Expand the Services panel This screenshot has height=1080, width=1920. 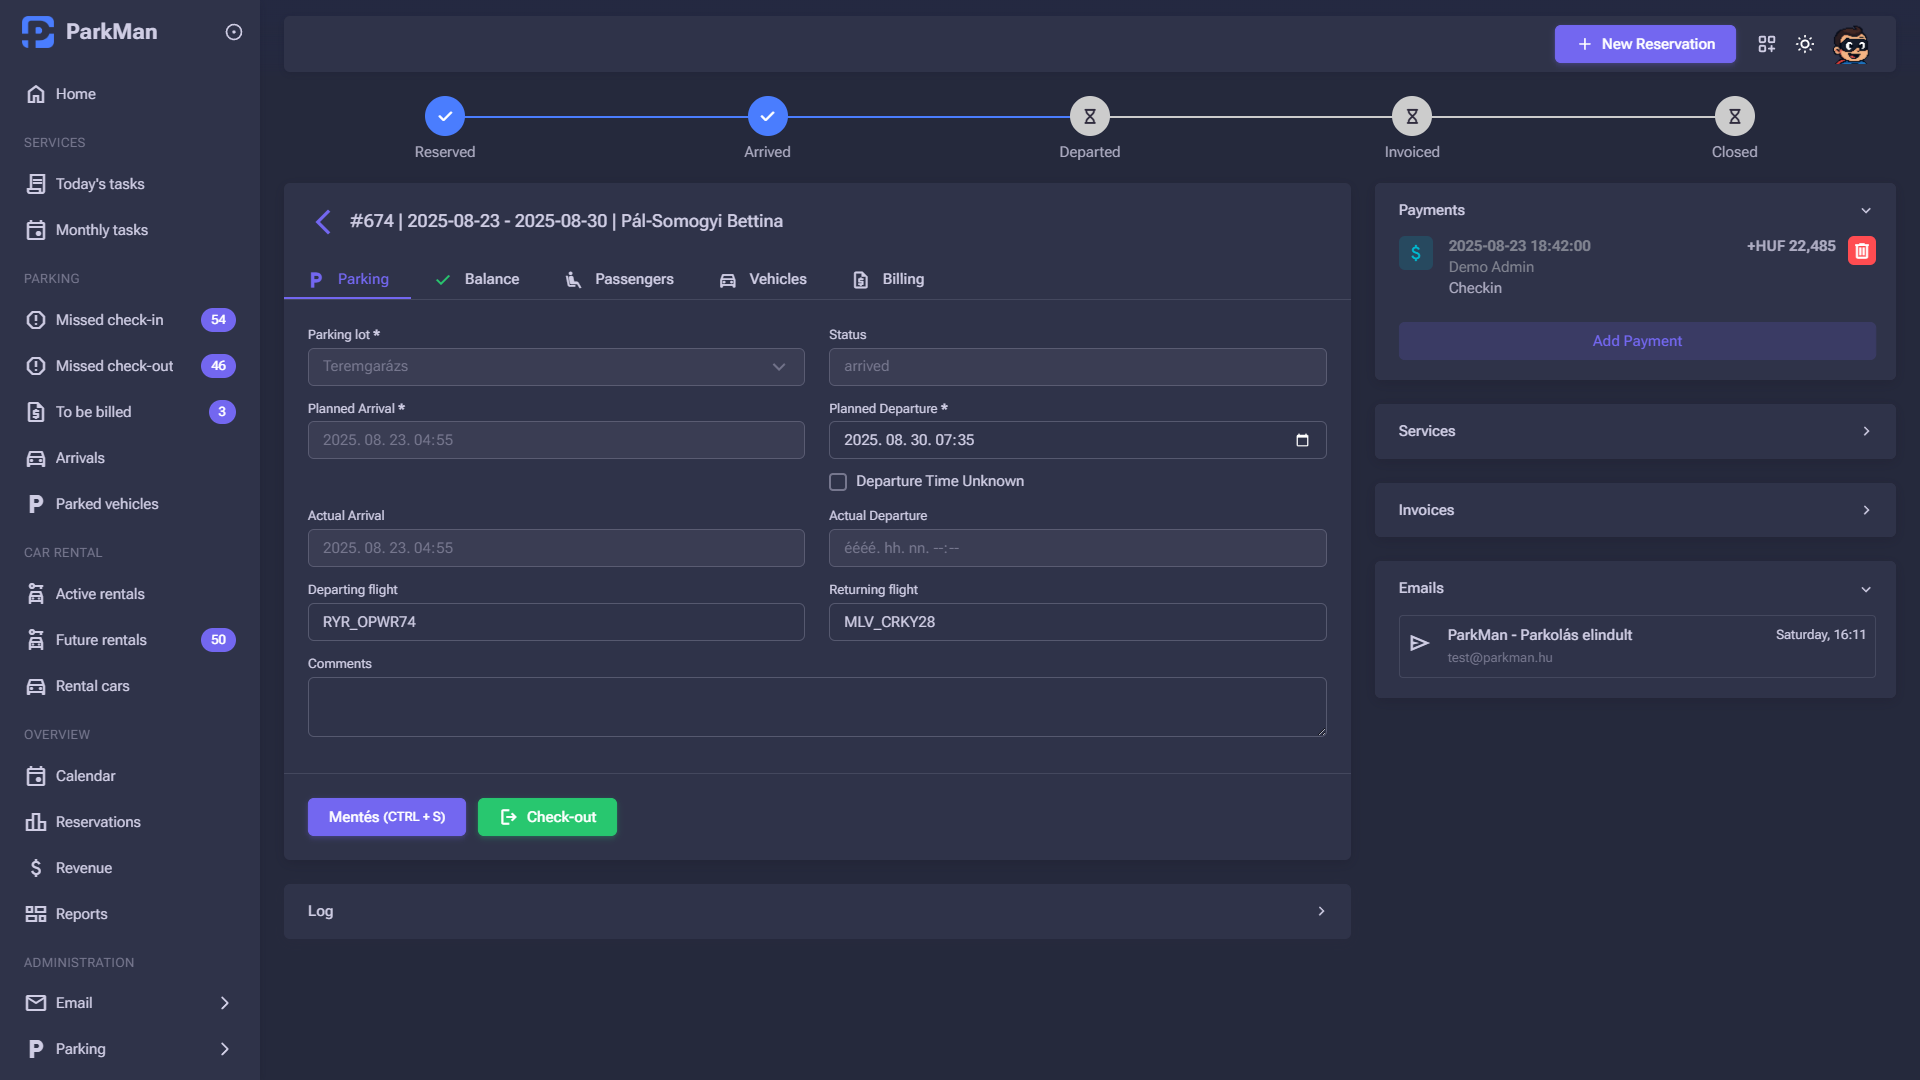click(1866, 431)
